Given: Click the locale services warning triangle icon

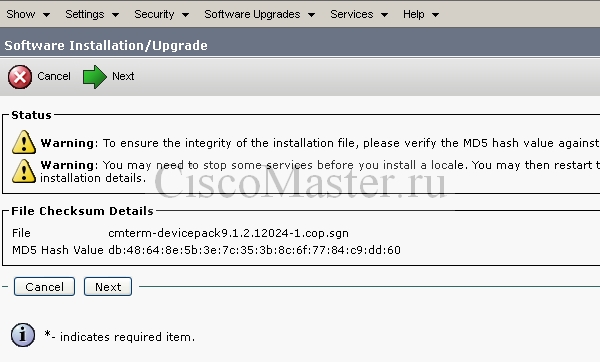Looking at the screenshot, I should 24,171.
